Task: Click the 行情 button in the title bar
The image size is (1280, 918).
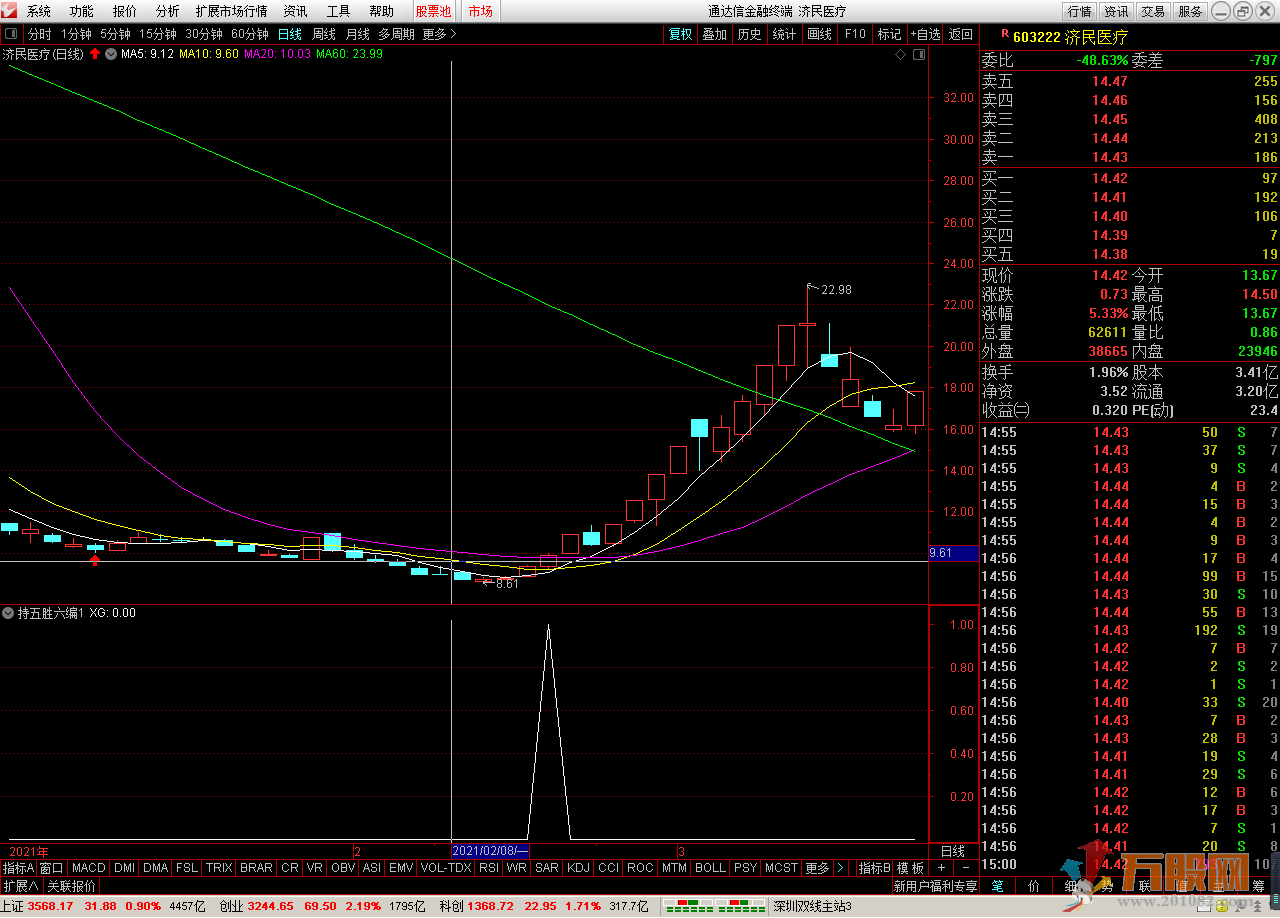Action: [1079, 12]
